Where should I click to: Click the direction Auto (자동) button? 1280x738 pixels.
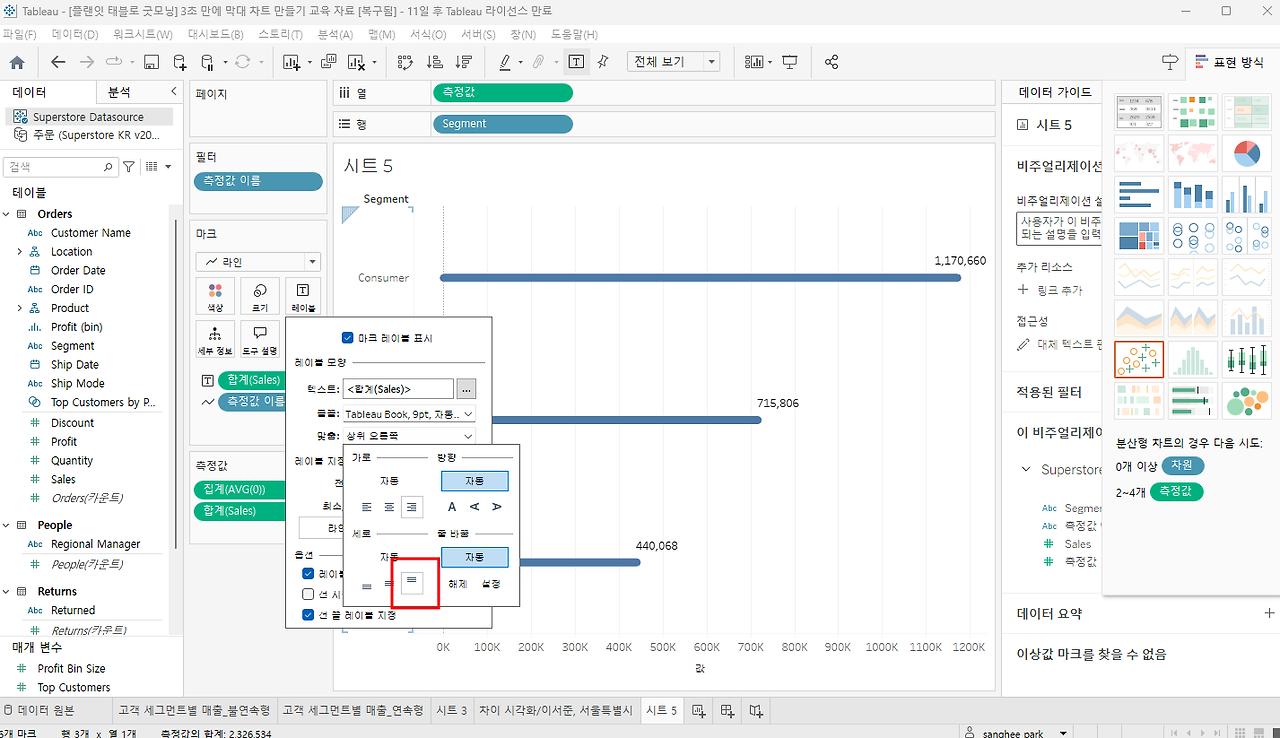[x=474, y=481]
